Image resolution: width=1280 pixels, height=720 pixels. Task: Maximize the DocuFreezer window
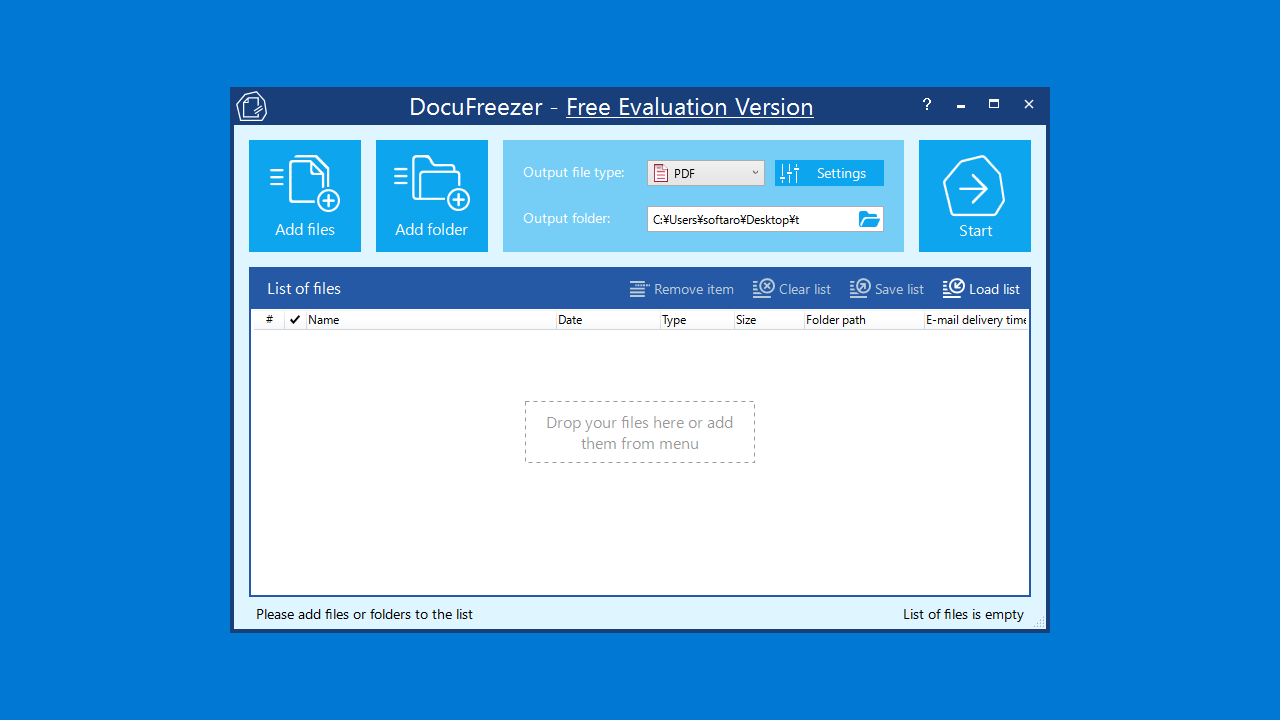pyautogui.click(x=994, y=104)
